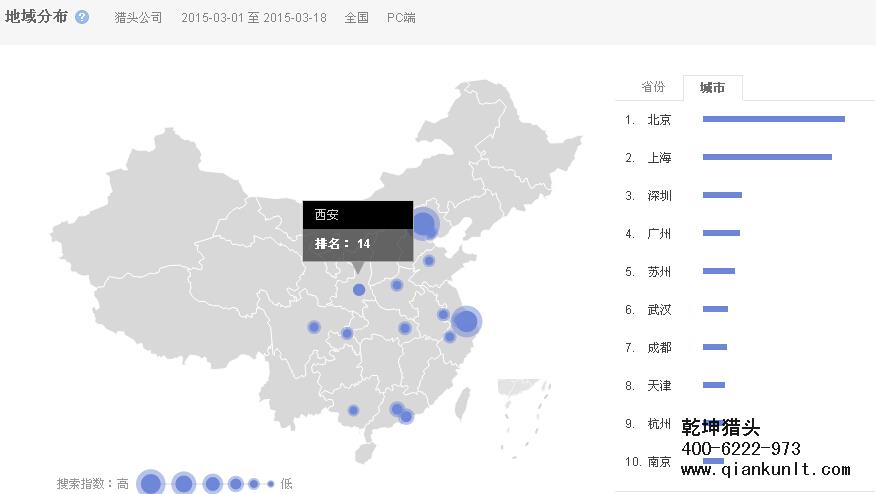The image size is (876, 494).
Task: Click the 西安 bubble under the tooltip pointer
Action: (359, 289)
